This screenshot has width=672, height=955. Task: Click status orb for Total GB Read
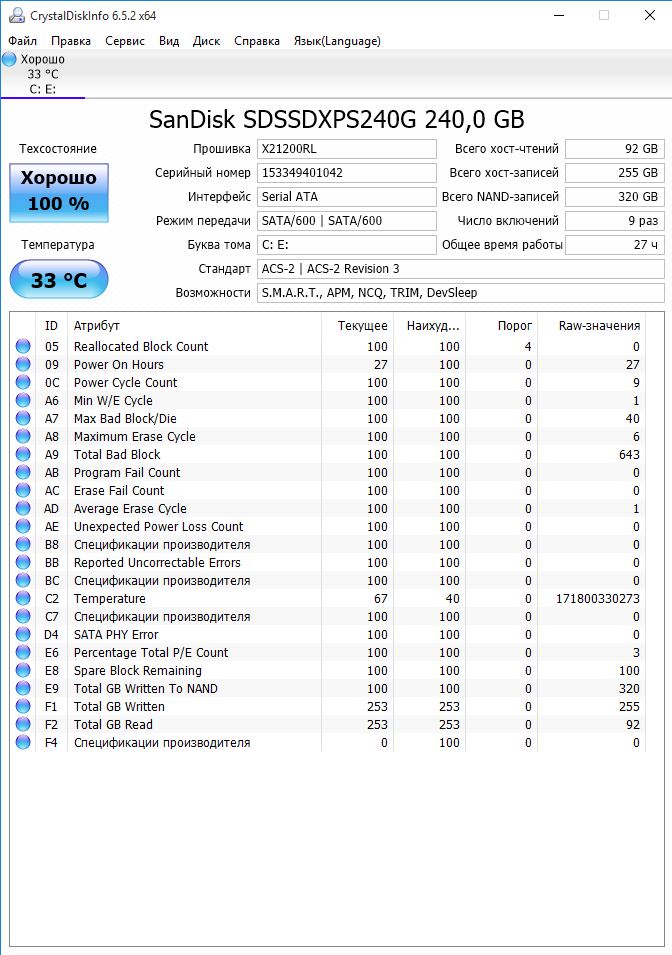23,724
